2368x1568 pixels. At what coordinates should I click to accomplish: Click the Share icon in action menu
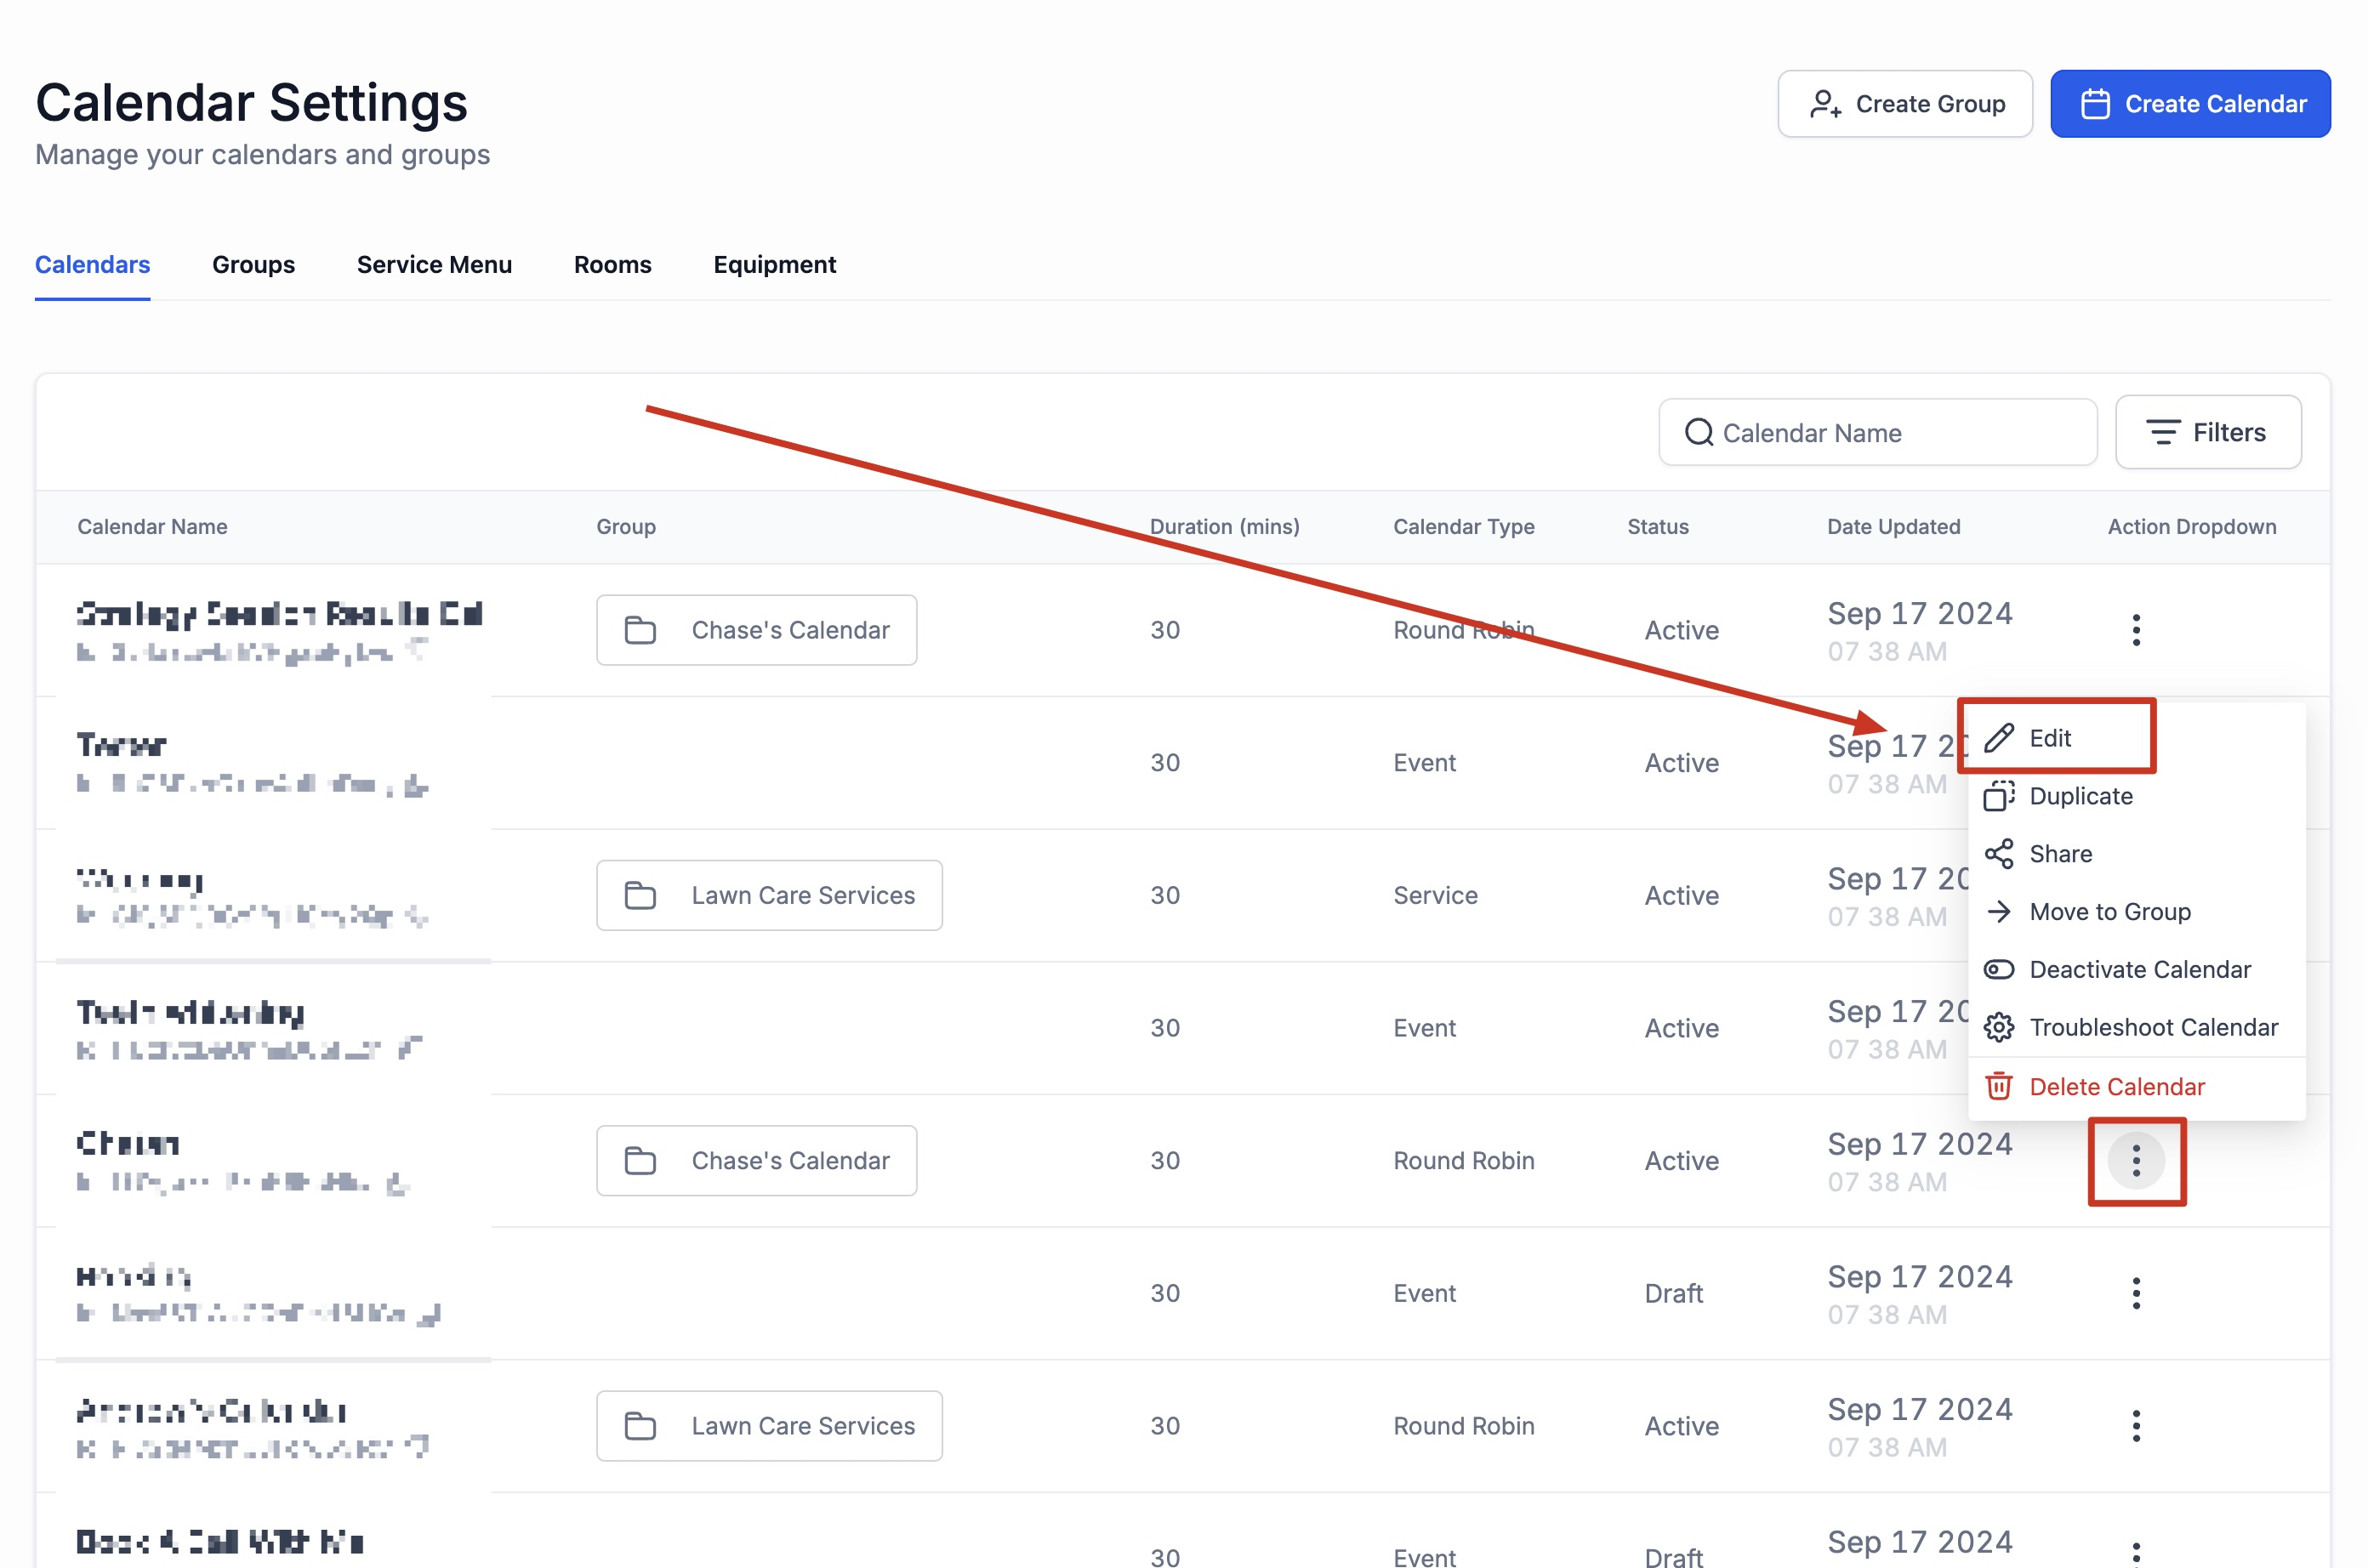coord(1998,854)
